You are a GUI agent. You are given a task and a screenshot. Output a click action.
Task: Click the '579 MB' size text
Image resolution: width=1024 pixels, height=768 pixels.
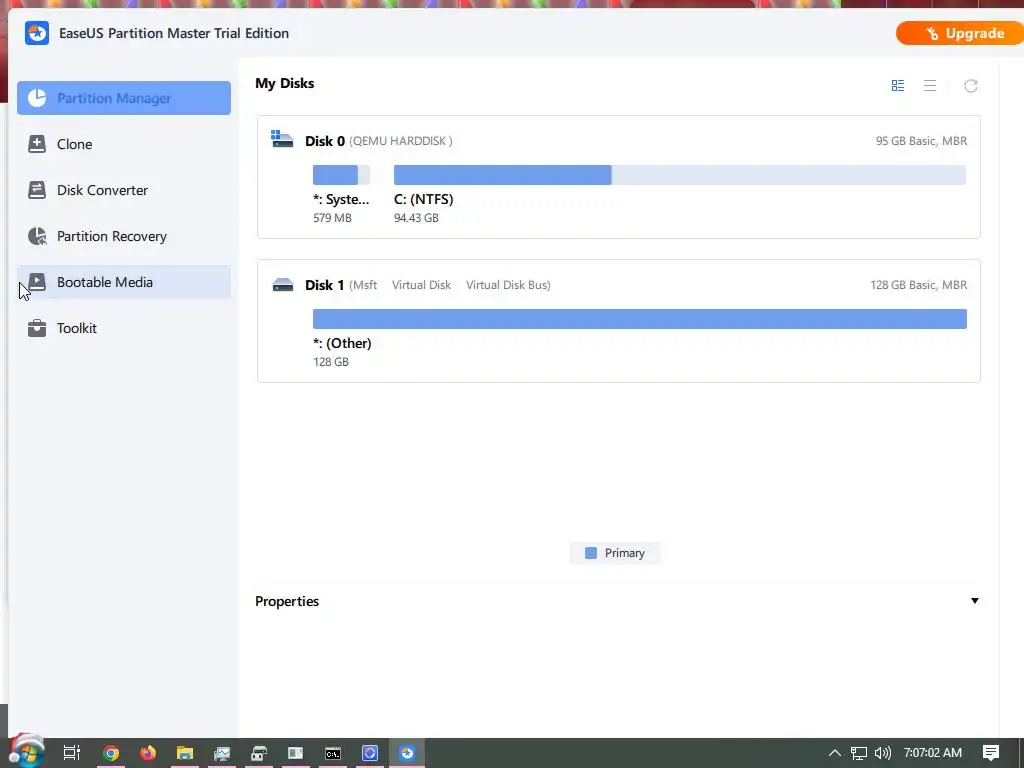(332, 218)
